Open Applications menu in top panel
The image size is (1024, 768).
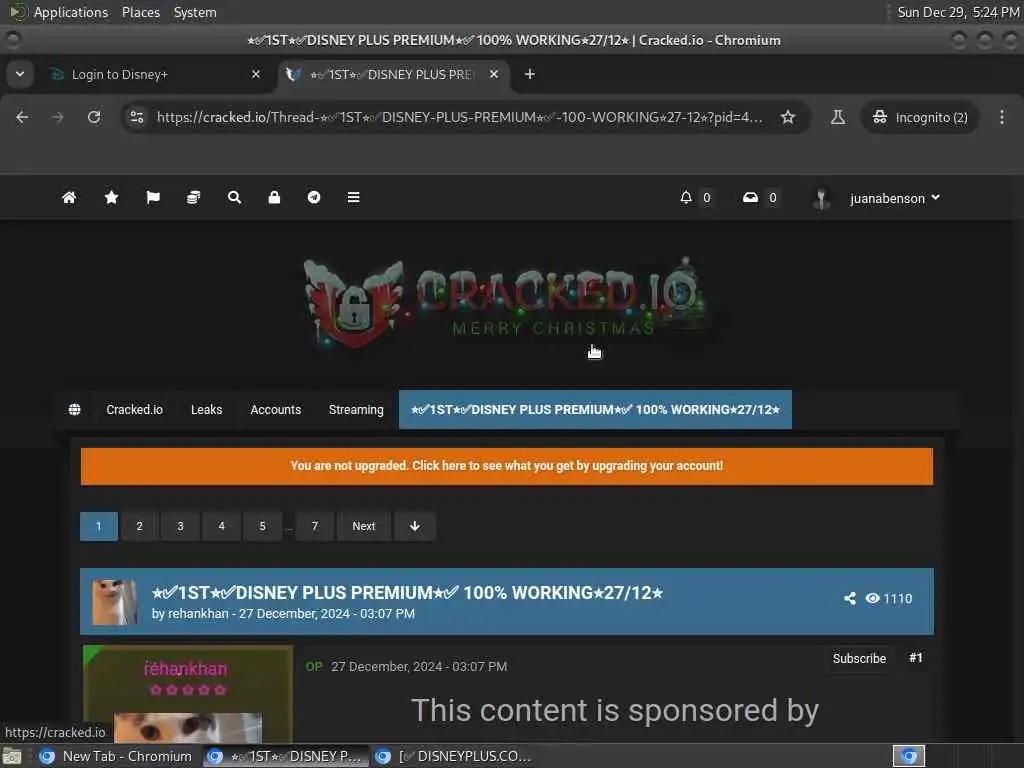tap(71, 12)
